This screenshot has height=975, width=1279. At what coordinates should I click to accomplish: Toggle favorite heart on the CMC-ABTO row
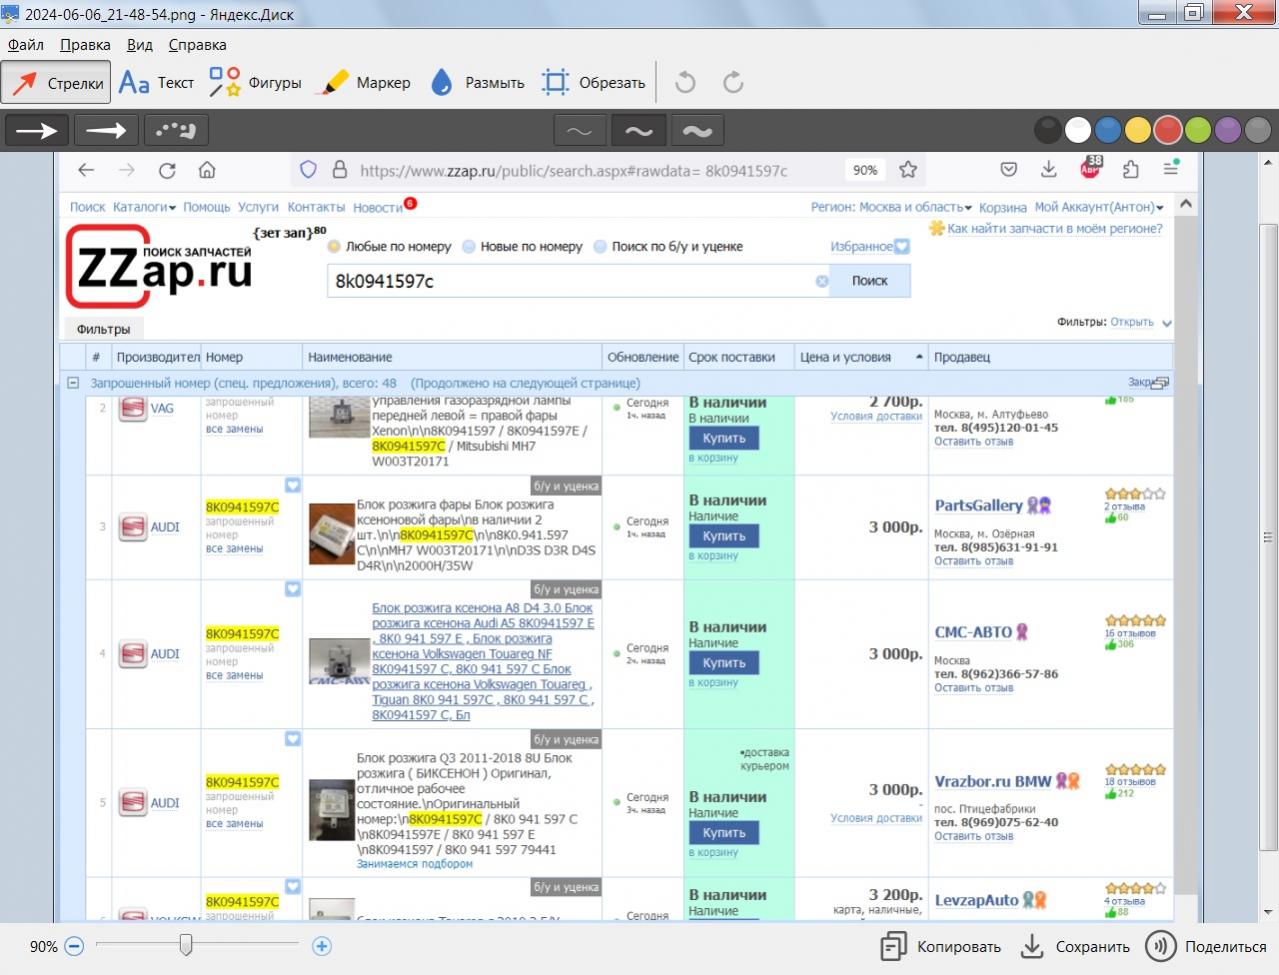(293, 589)
